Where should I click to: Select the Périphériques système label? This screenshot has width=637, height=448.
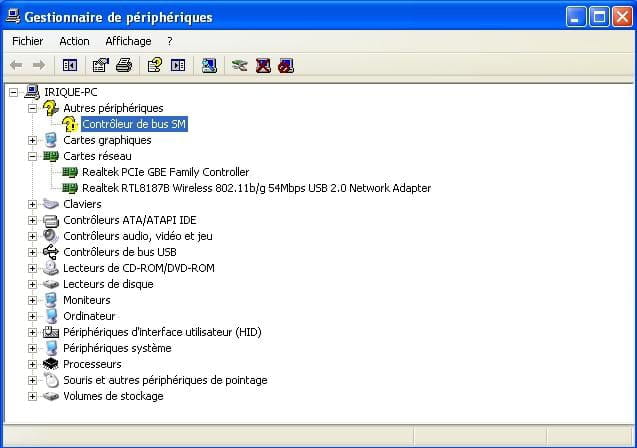(x=117, y=348)
